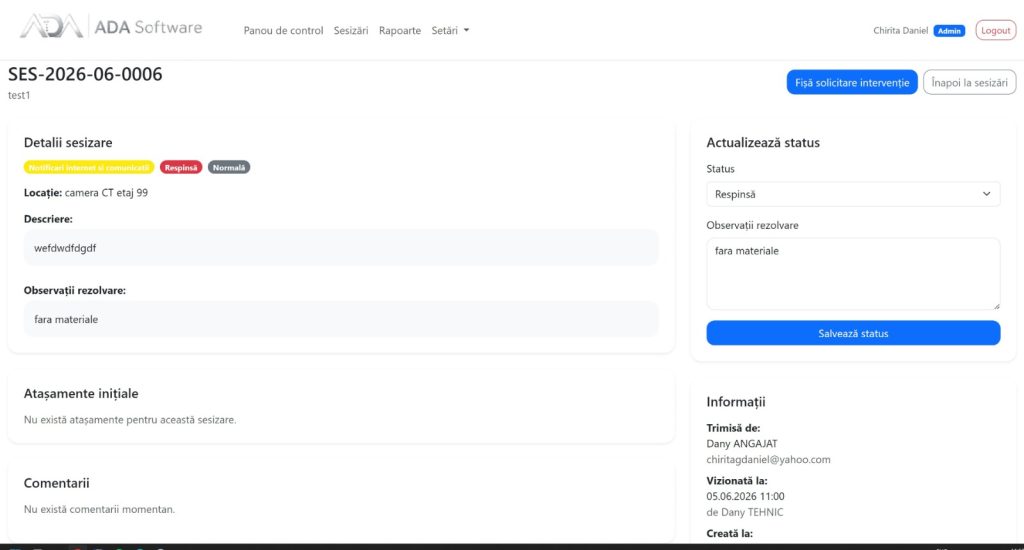Image resolution: width=1024 pixels, height=550 pixels.
Task: Click Salvează status button
Action: pyautogui.click(x=853, y=333)
